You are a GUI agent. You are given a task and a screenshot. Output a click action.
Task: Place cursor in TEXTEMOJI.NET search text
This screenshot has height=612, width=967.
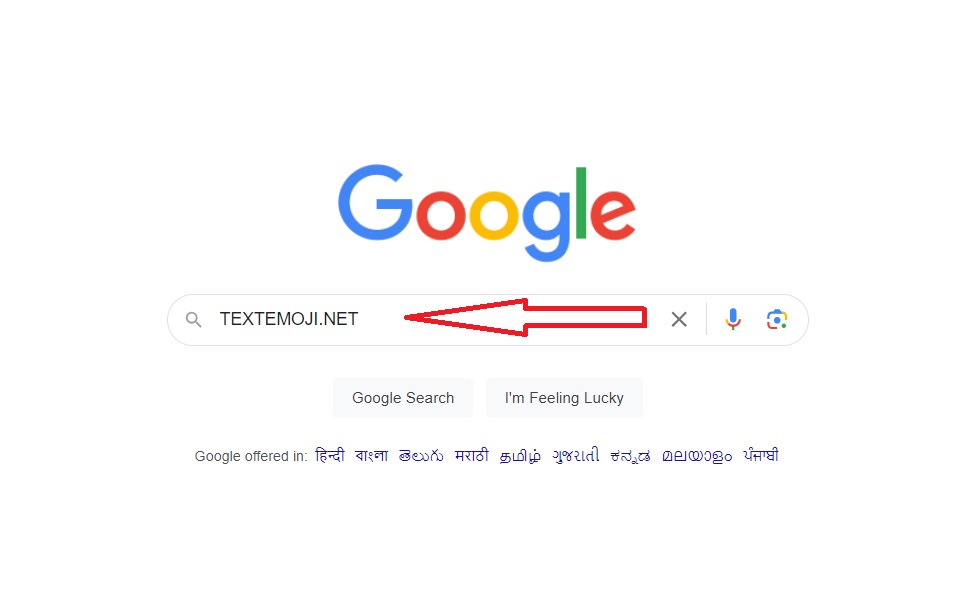coord(289,319)
